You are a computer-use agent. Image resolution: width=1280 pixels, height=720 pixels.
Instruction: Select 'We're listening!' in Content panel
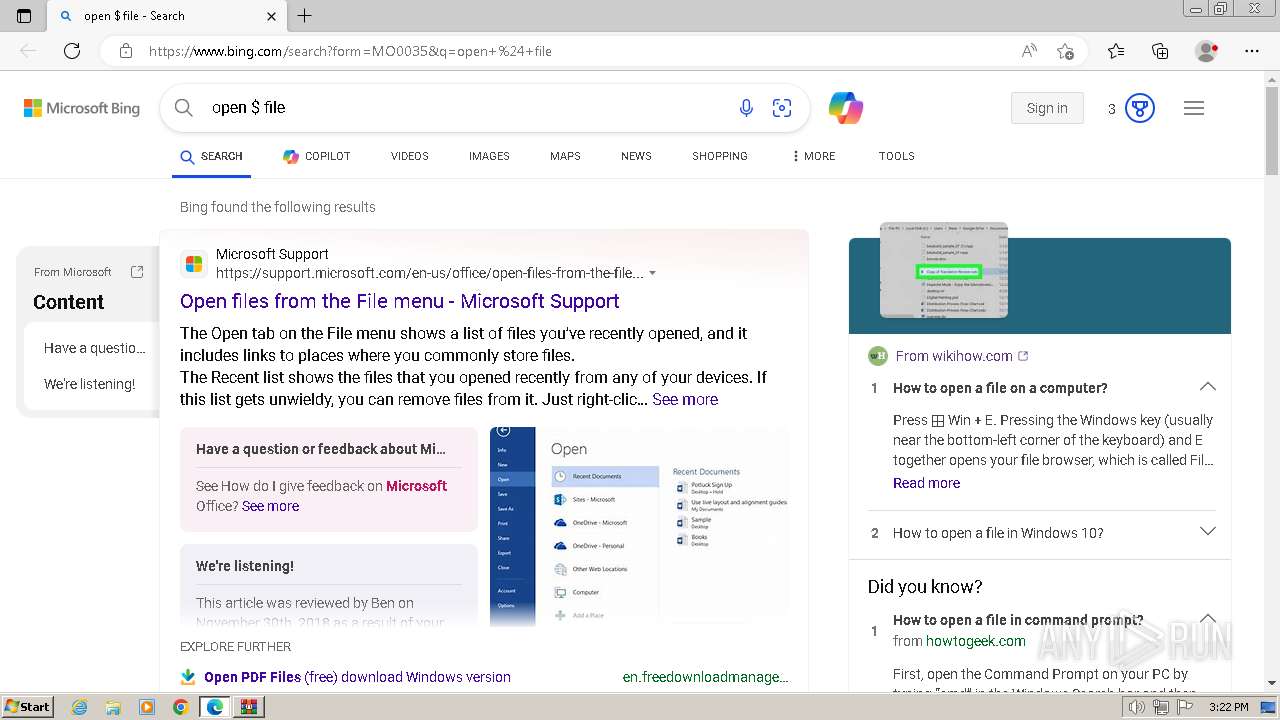(x=89, y=384)
